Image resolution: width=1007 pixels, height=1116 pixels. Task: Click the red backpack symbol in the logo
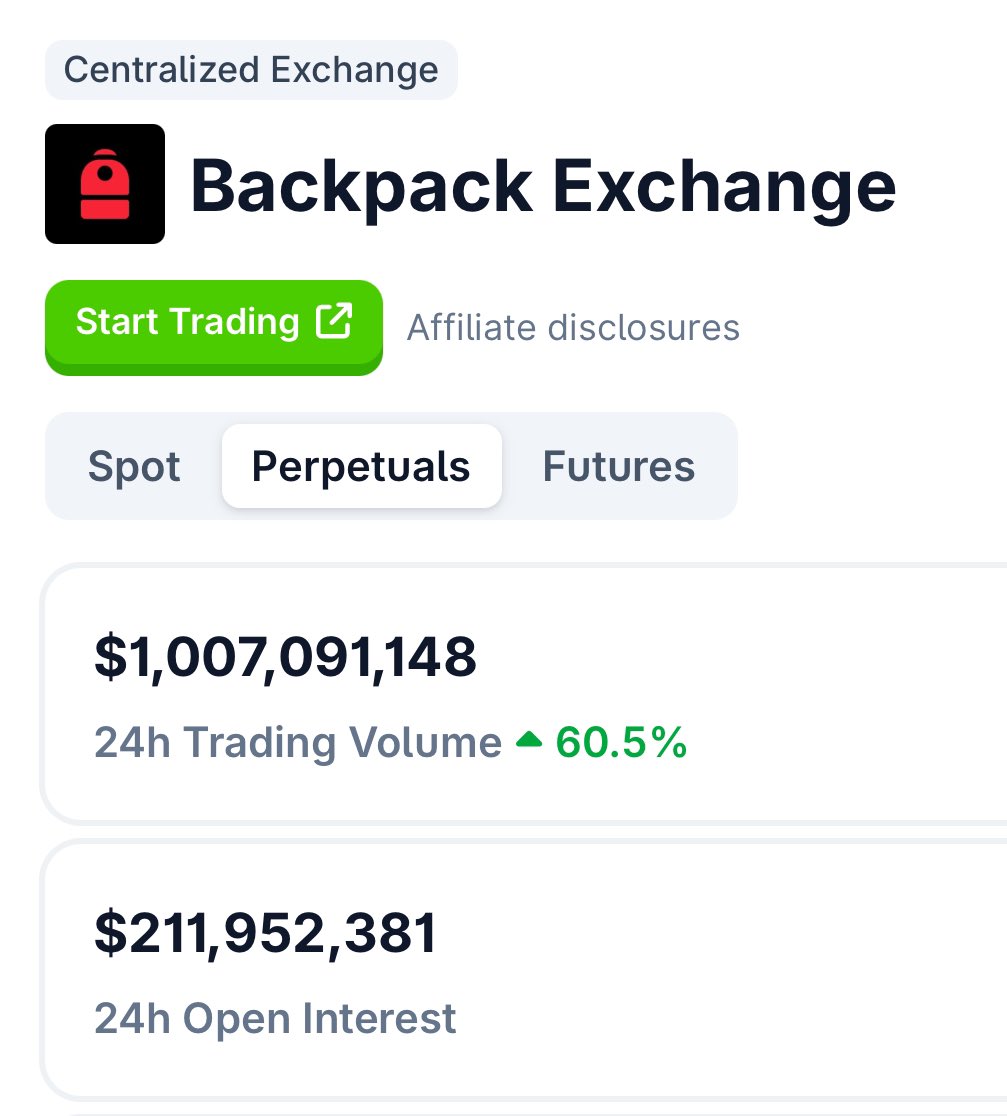[104, 181]
